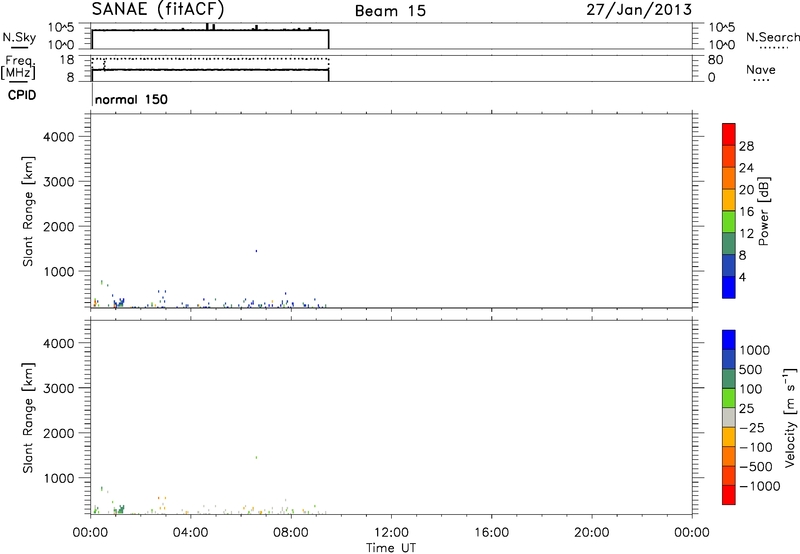The height and width of the screenshot is (554, 800).
Task: Click the Time UT axis label
Action: [x=391, y=548]
